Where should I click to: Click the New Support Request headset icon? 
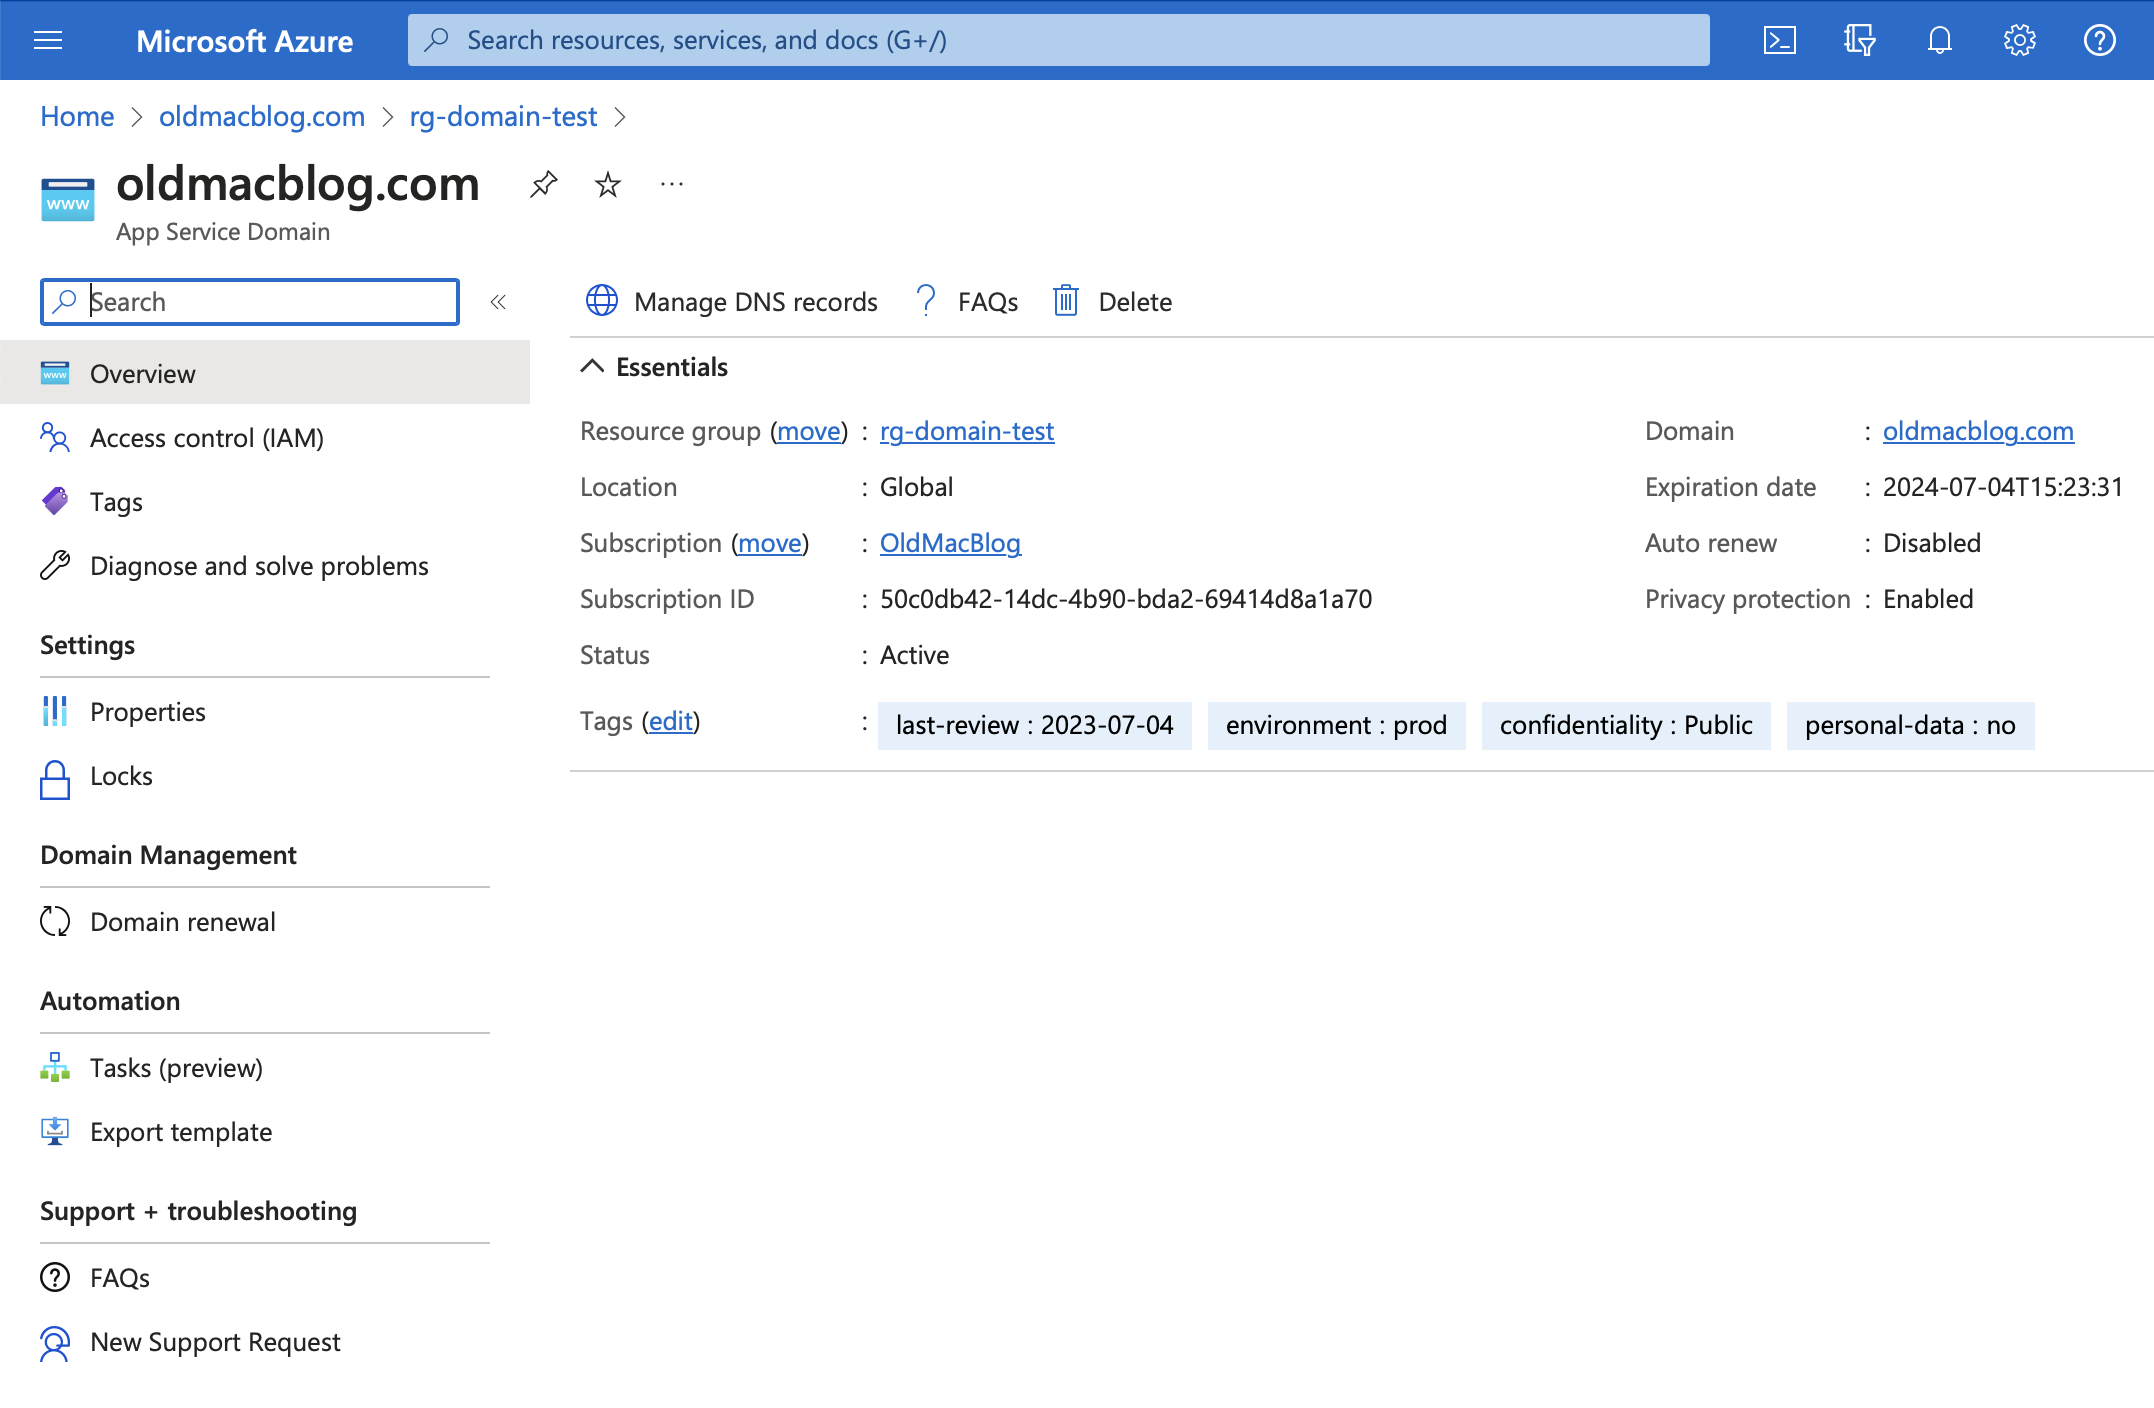pos(55,1343)
